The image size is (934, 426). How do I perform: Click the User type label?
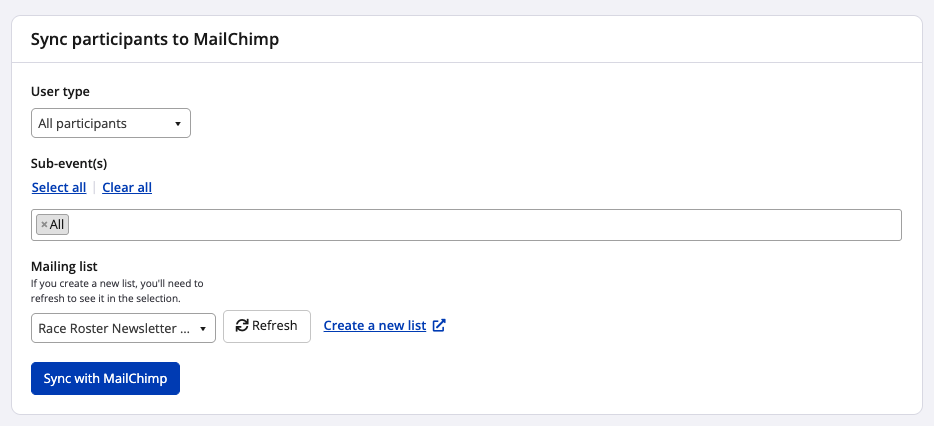(x=61, y=92)
